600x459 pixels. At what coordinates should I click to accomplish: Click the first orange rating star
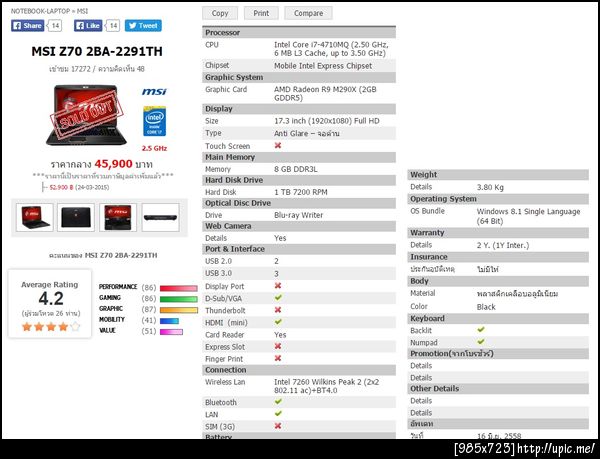(27, 327)
